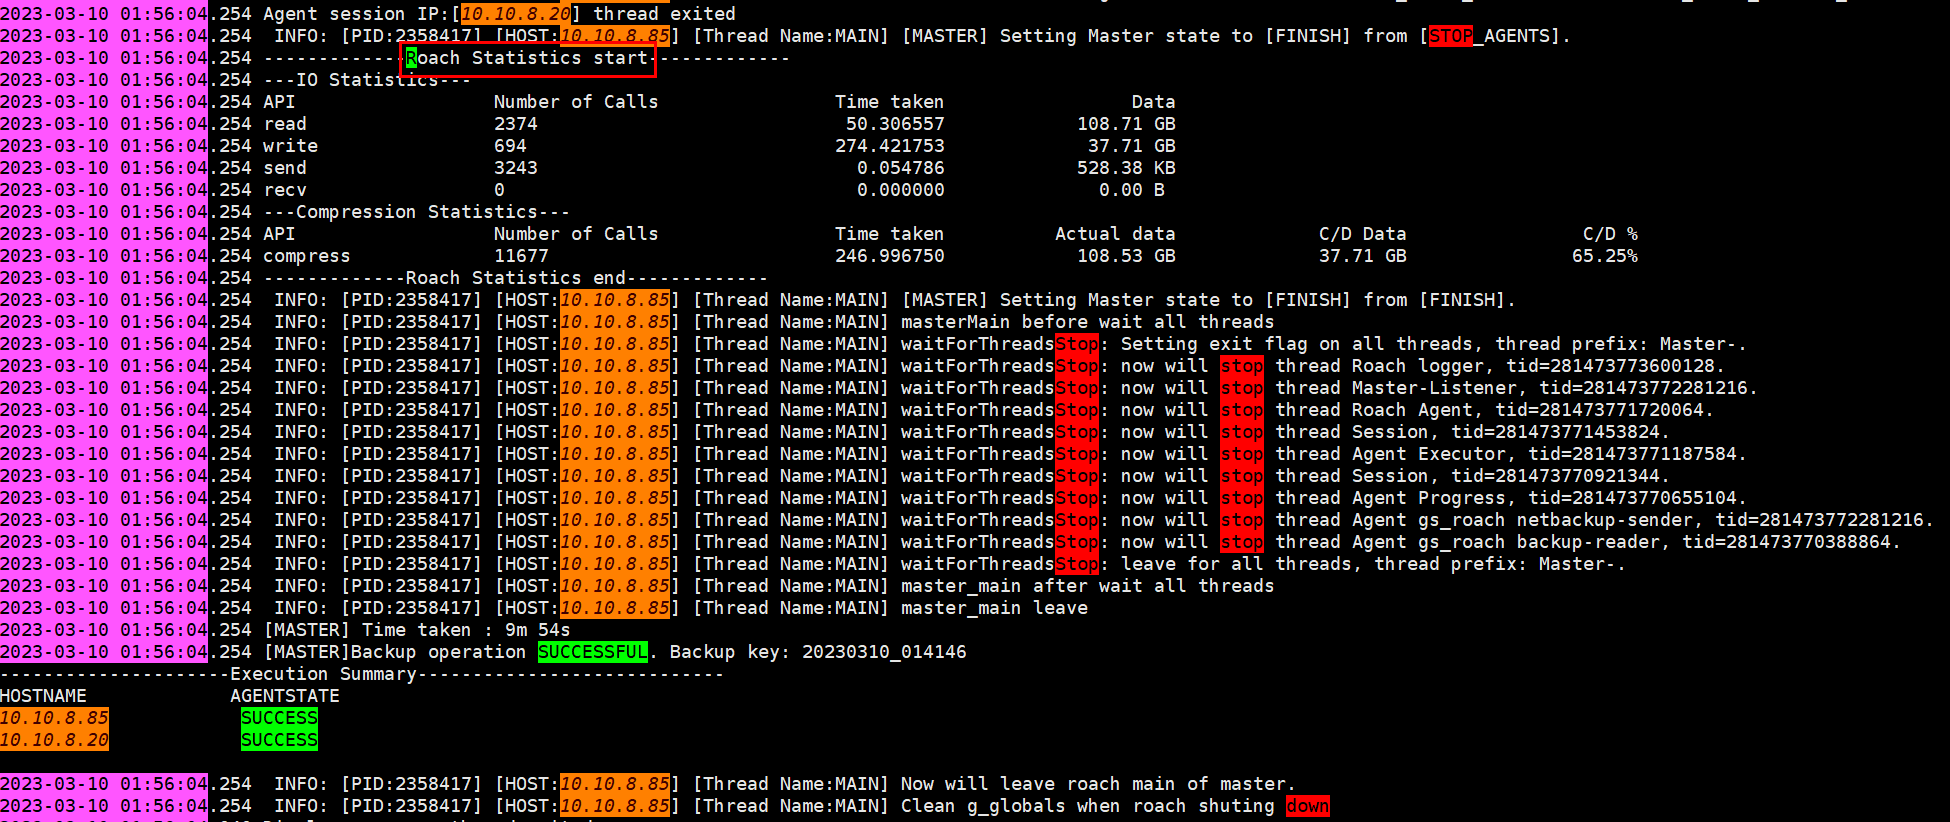Select the compression ratio "65.25%"
This screenshot has width=1950, height=822.
[x=1605, y=256]
